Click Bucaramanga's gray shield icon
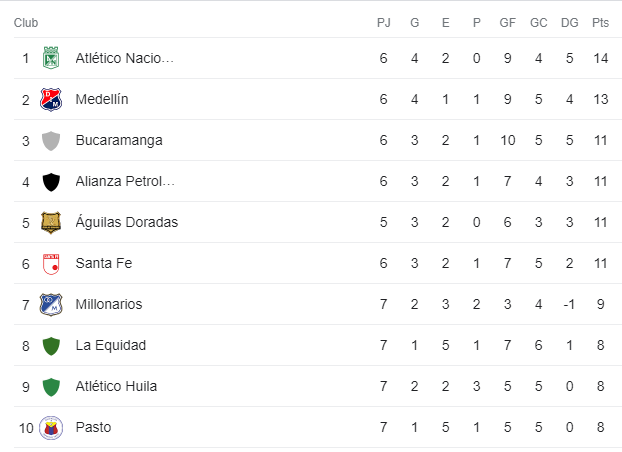The image size is (622, 452). click(51, 140)
